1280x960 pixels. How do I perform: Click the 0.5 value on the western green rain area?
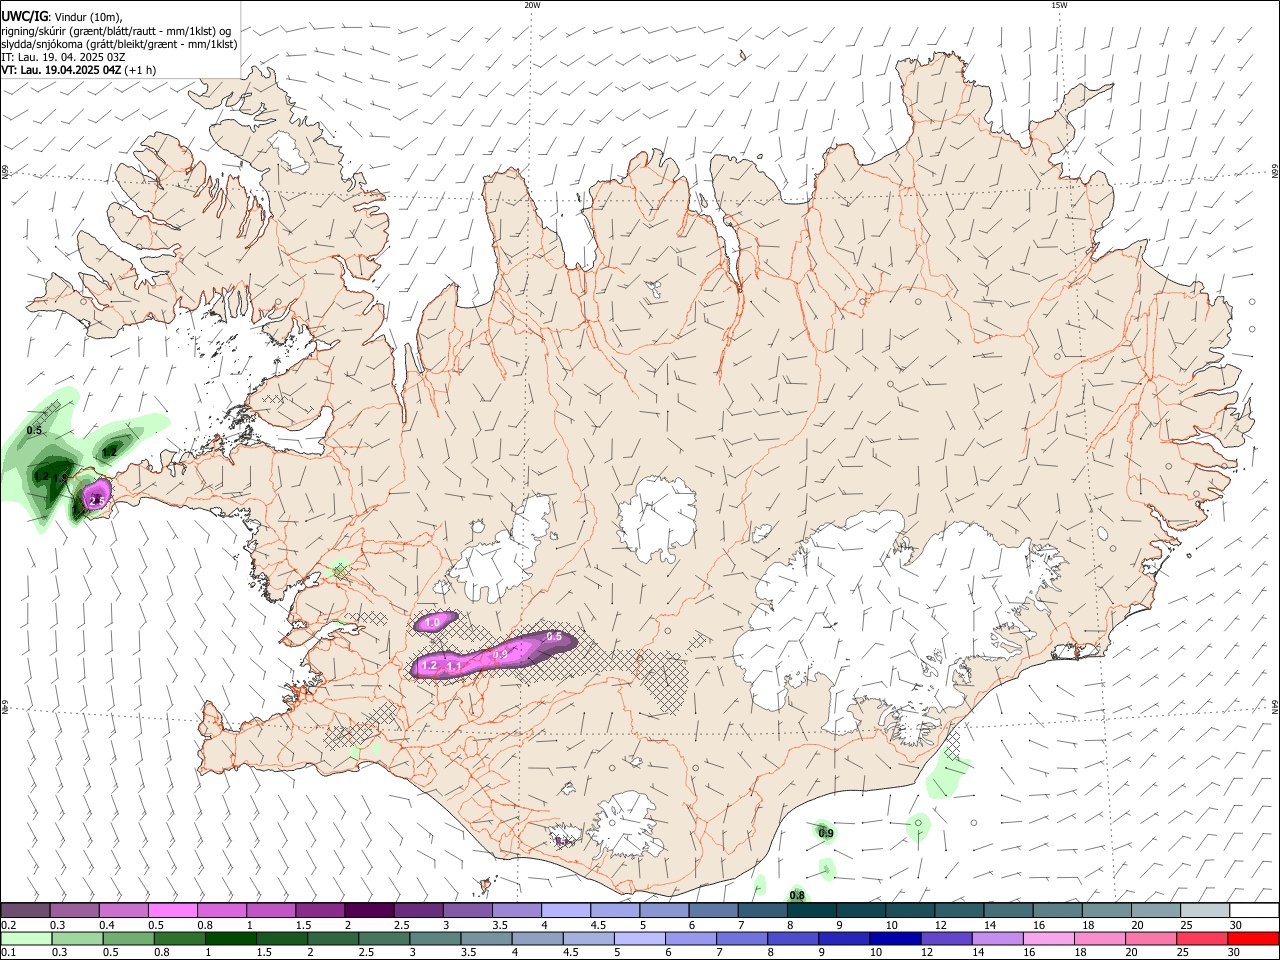point(34,431)
